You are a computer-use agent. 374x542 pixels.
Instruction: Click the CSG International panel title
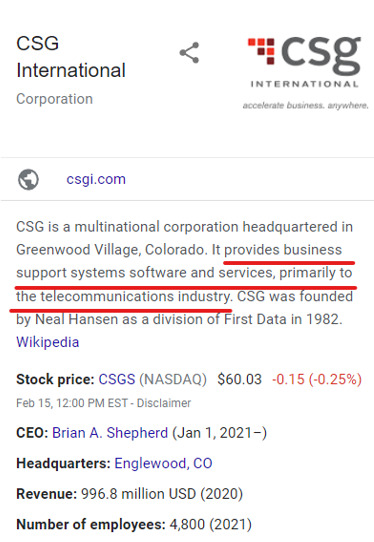pyautogui.click(x=71, y=57)
